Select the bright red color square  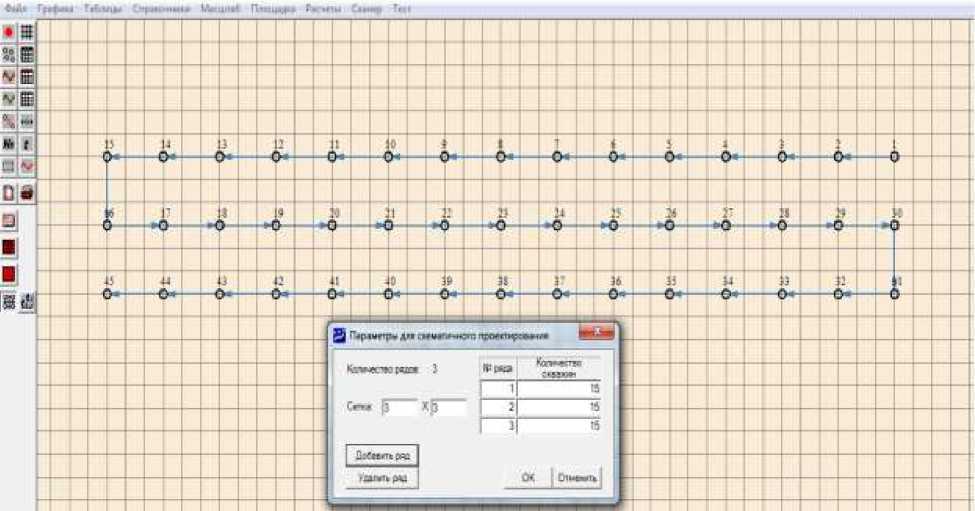9,275
